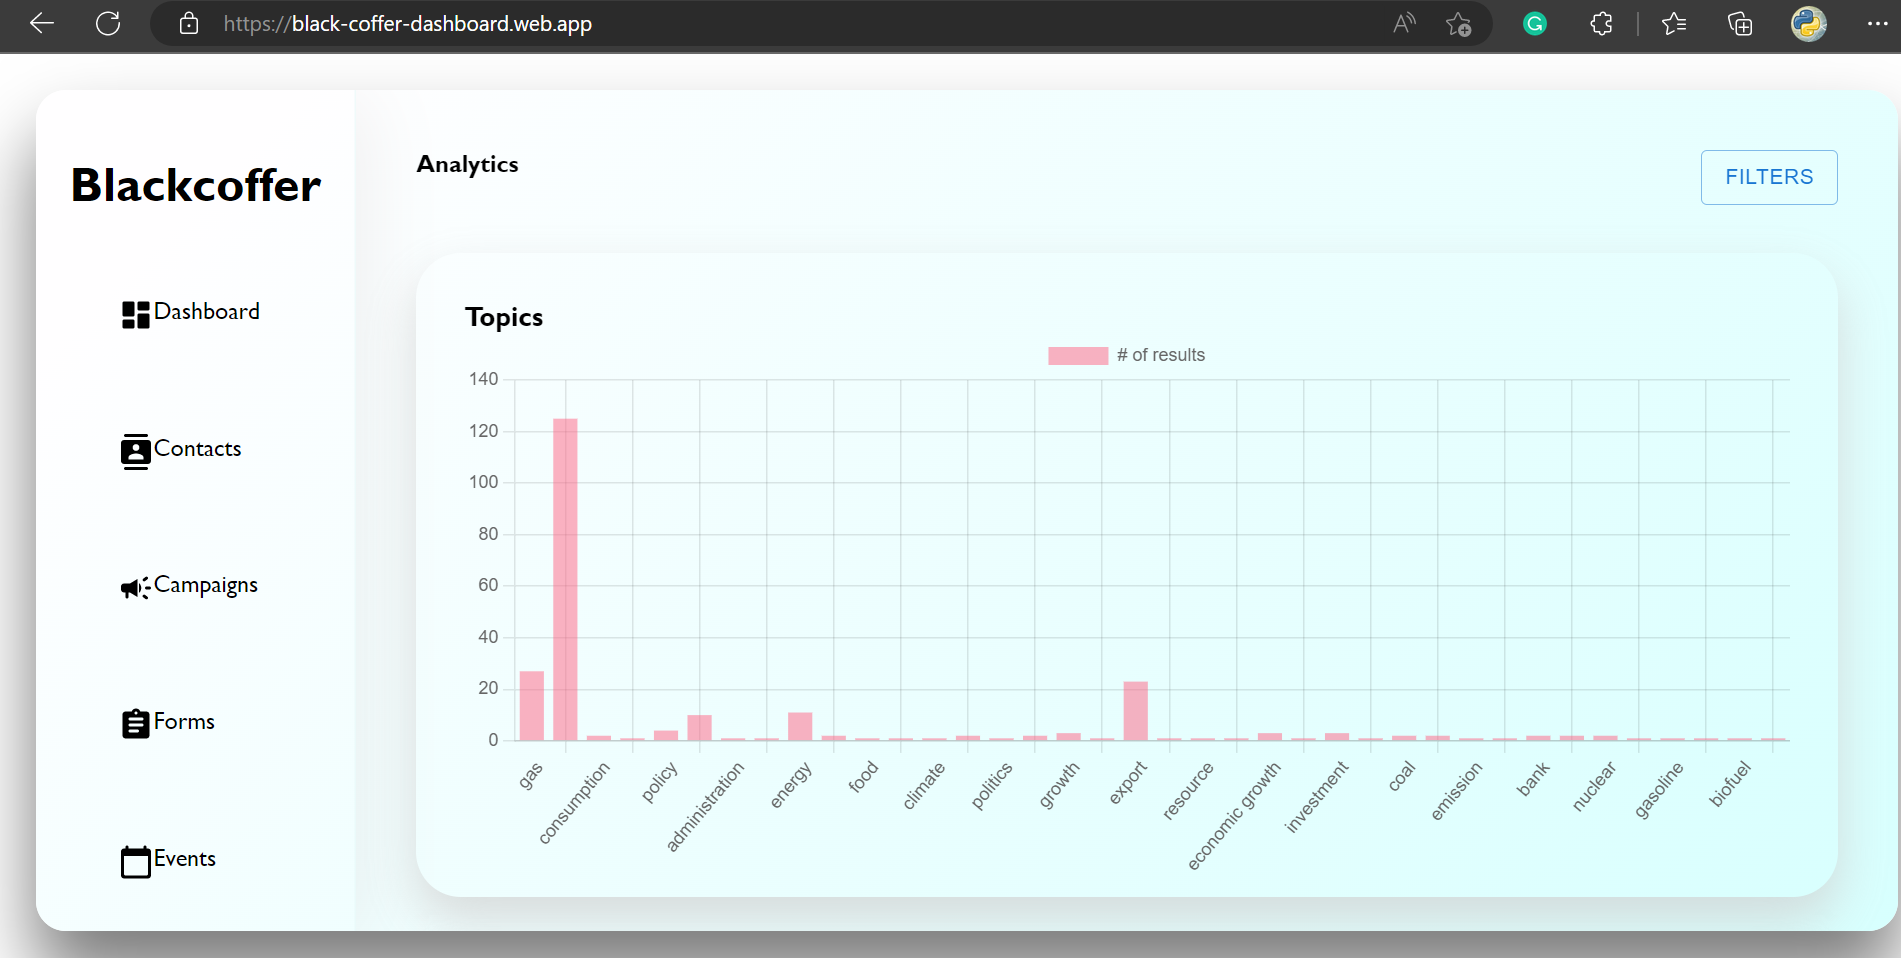The height and width of the screenshot is (958, 1901).
Task: Open the browser Collections icon
Action: 1740,24
